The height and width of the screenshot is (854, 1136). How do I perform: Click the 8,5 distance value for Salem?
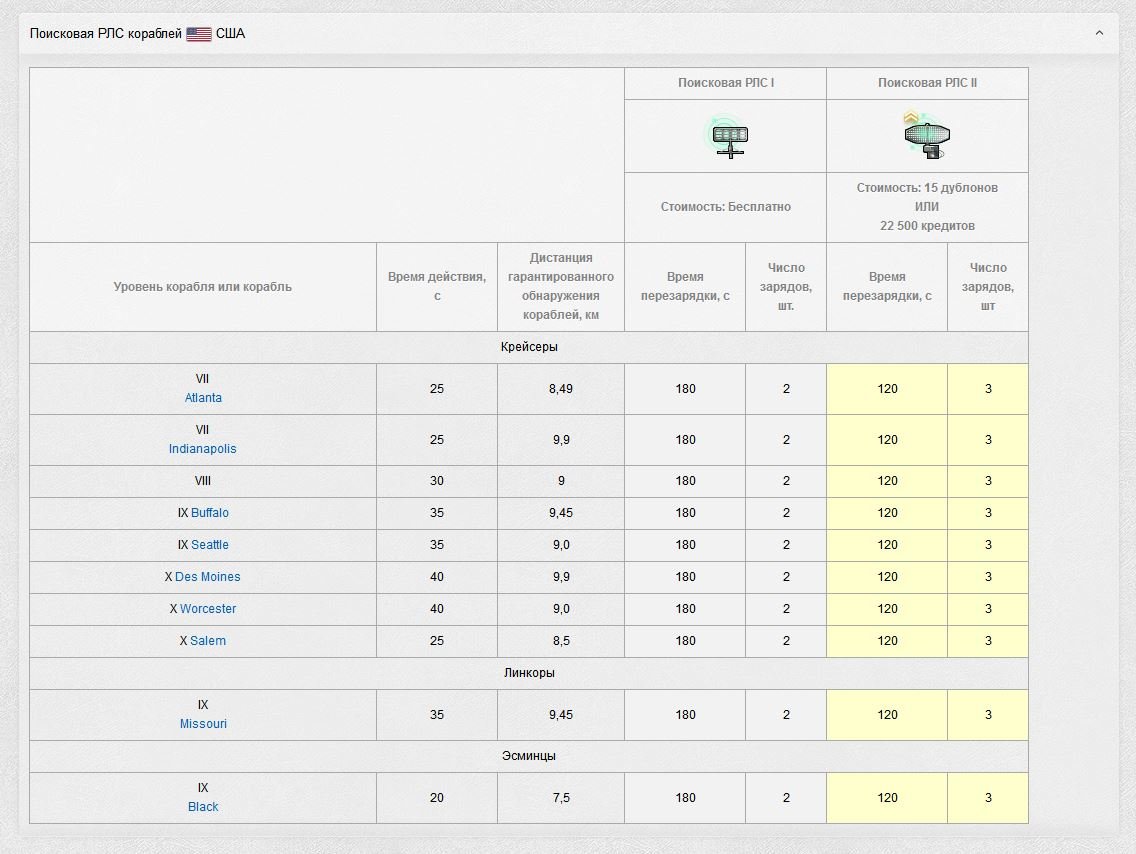(x=561, y=641)
